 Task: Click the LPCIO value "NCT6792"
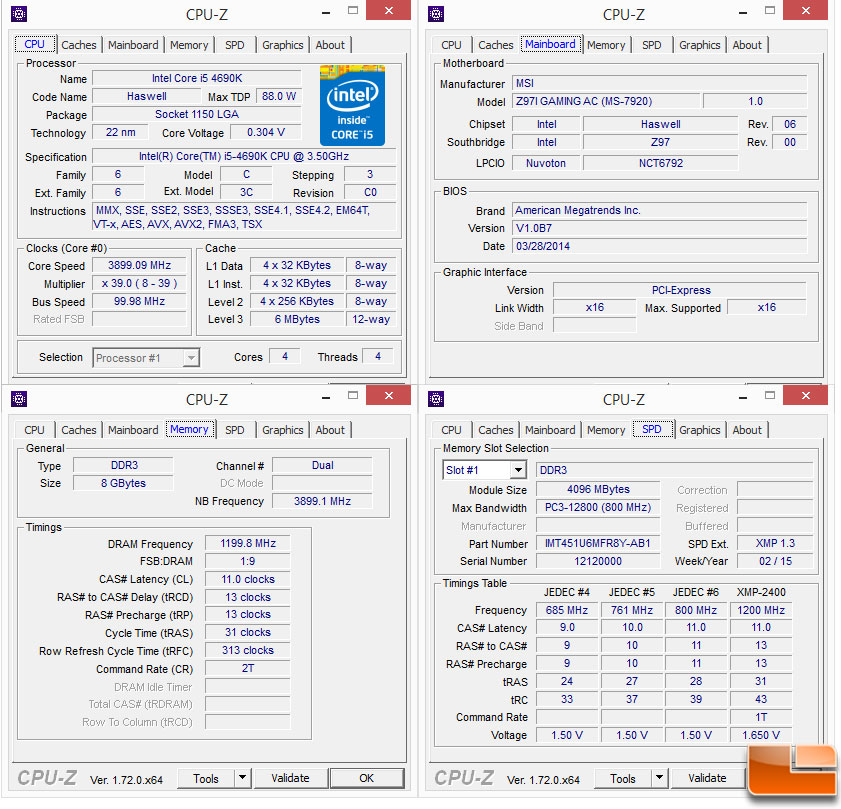(661, 163)
